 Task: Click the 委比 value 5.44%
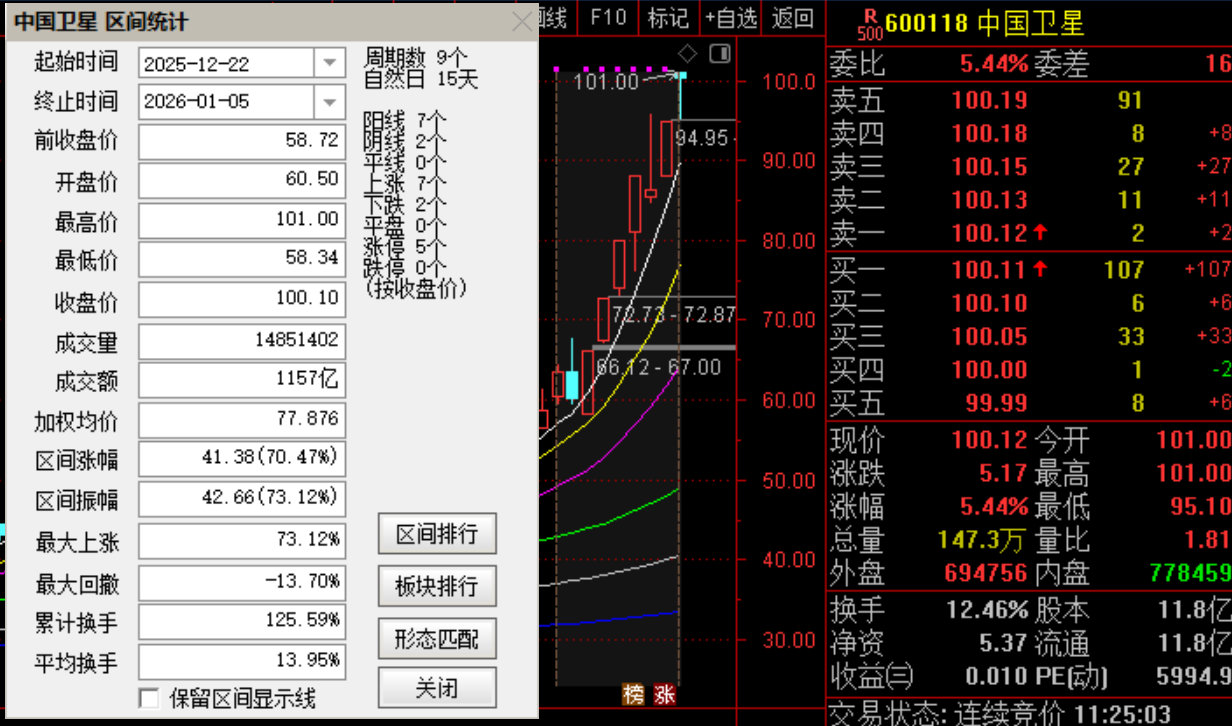point(994,64)
